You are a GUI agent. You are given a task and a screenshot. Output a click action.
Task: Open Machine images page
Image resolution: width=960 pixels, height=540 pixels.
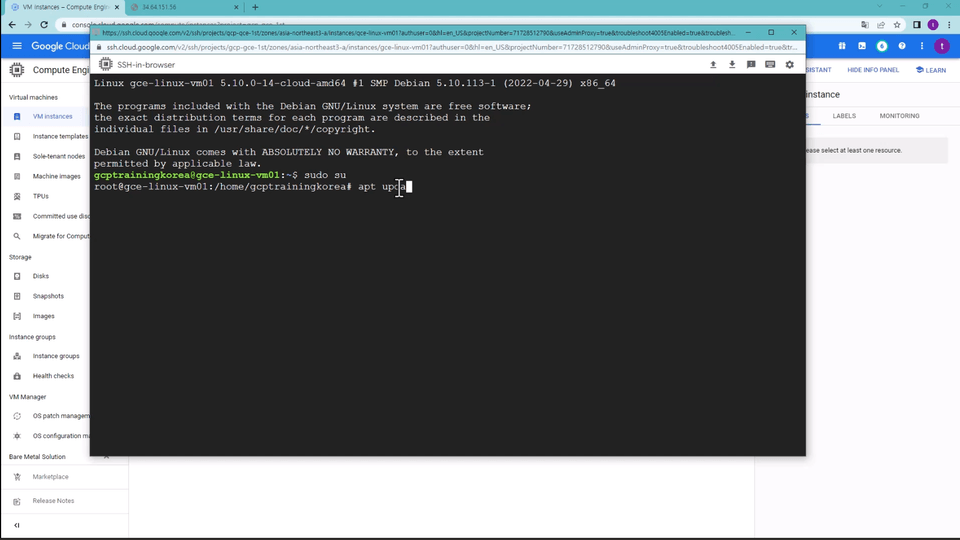(56, 176)
